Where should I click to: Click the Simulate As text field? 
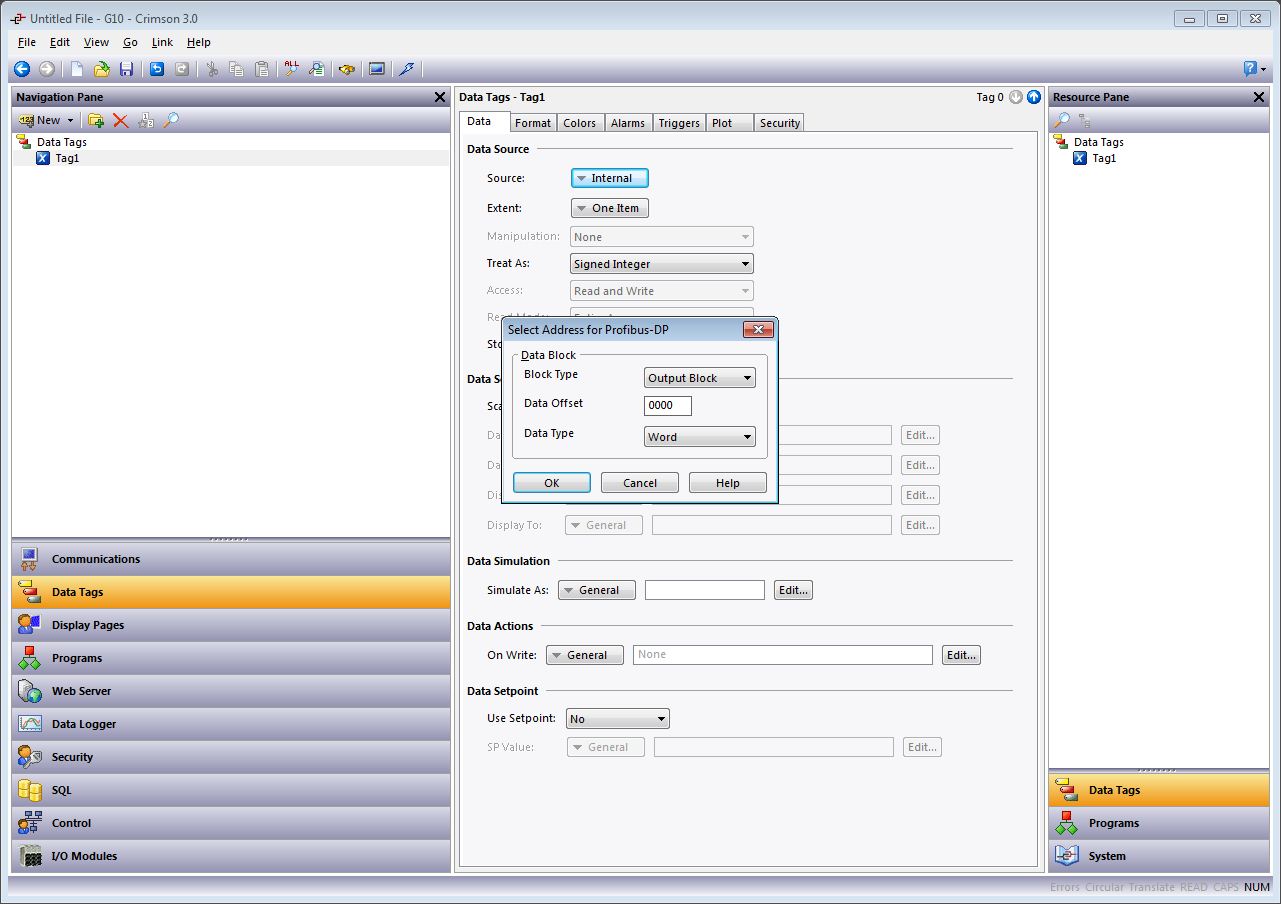point(705,590)
